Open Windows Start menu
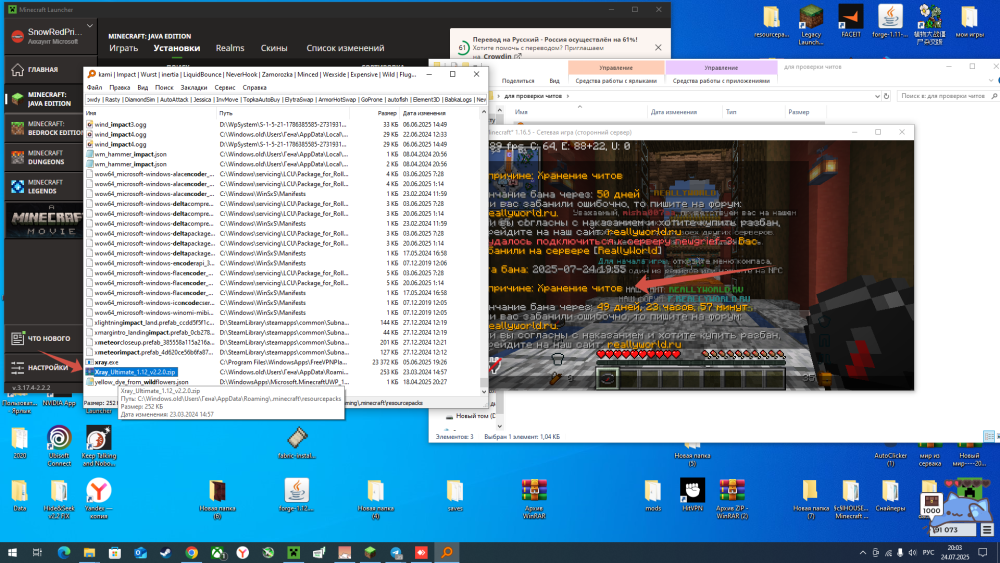The height and width of the screenshot is (563, 1000). pyautogui.click(x=12, y=553)
